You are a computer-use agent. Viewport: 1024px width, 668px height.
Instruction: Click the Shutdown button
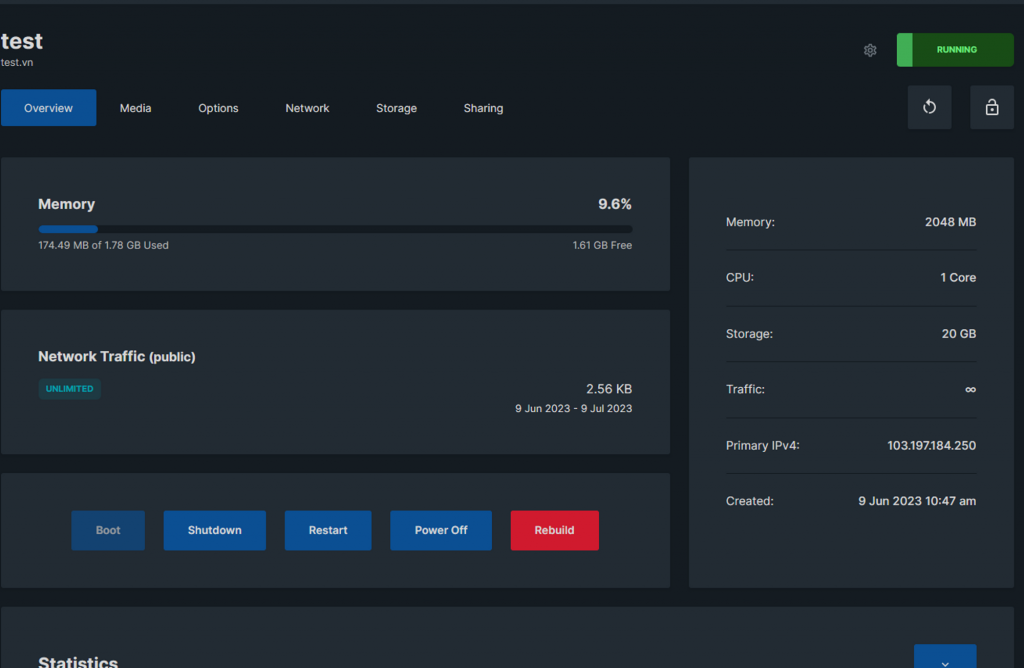click(215, 530)
